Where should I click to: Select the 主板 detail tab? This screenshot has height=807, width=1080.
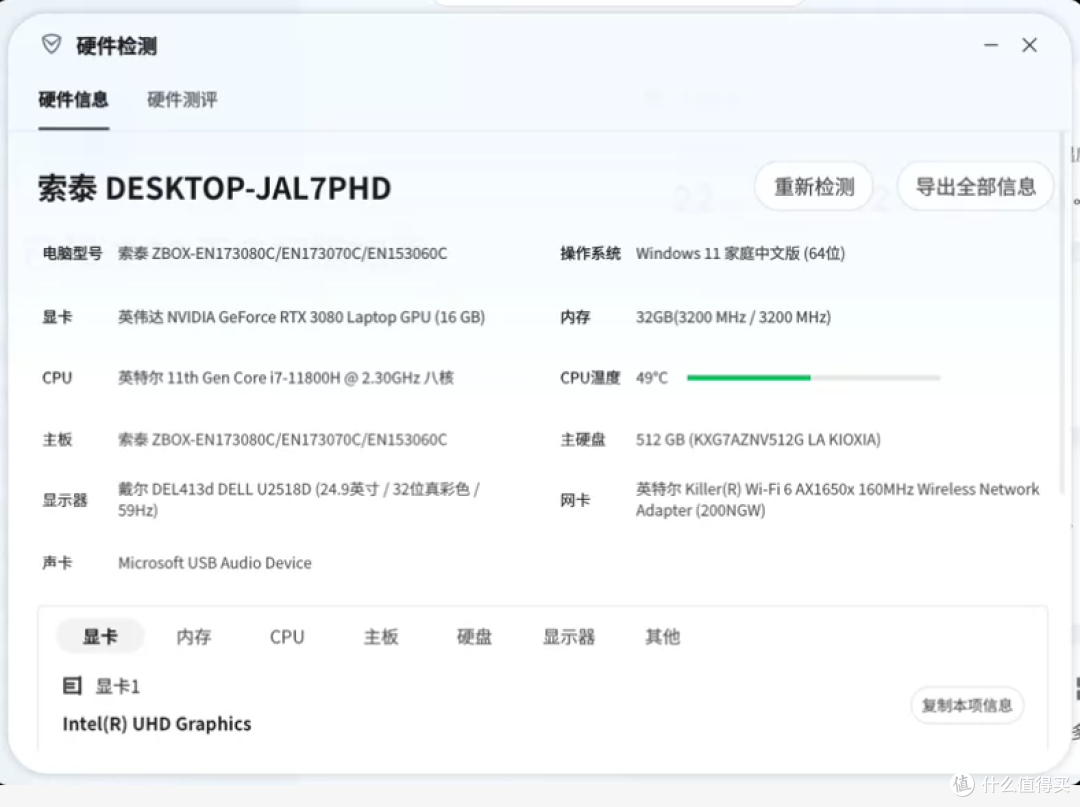381,636
